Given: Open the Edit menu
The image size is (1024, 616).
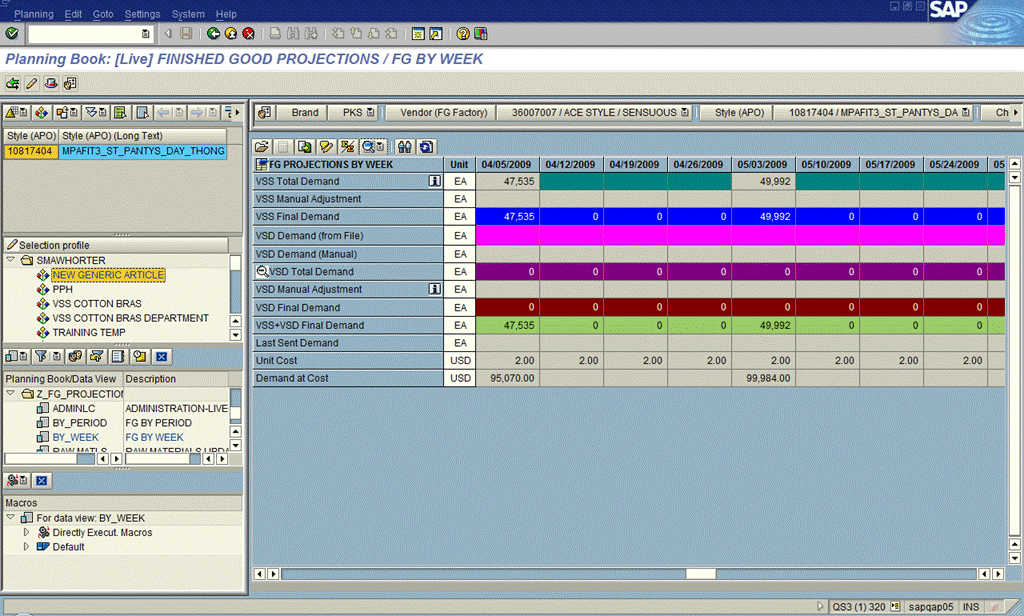Looking at the screenshot, I should pyautogui.click(x=73, y=14).
